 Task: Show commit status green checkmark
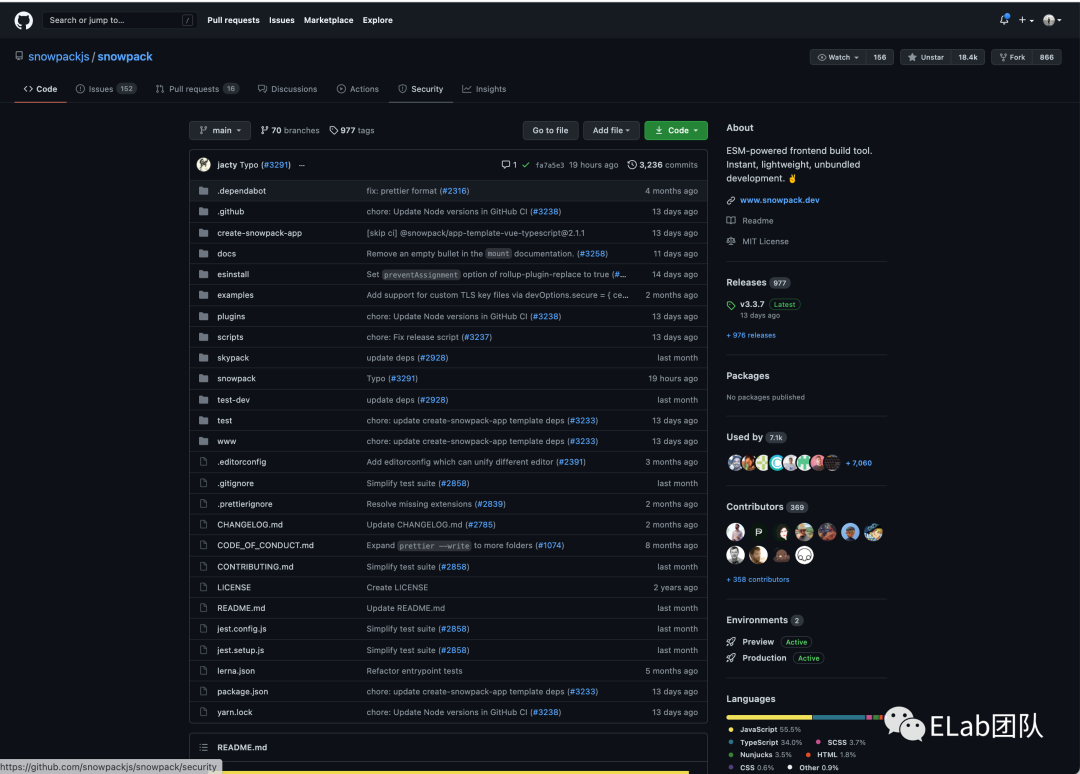526,165
